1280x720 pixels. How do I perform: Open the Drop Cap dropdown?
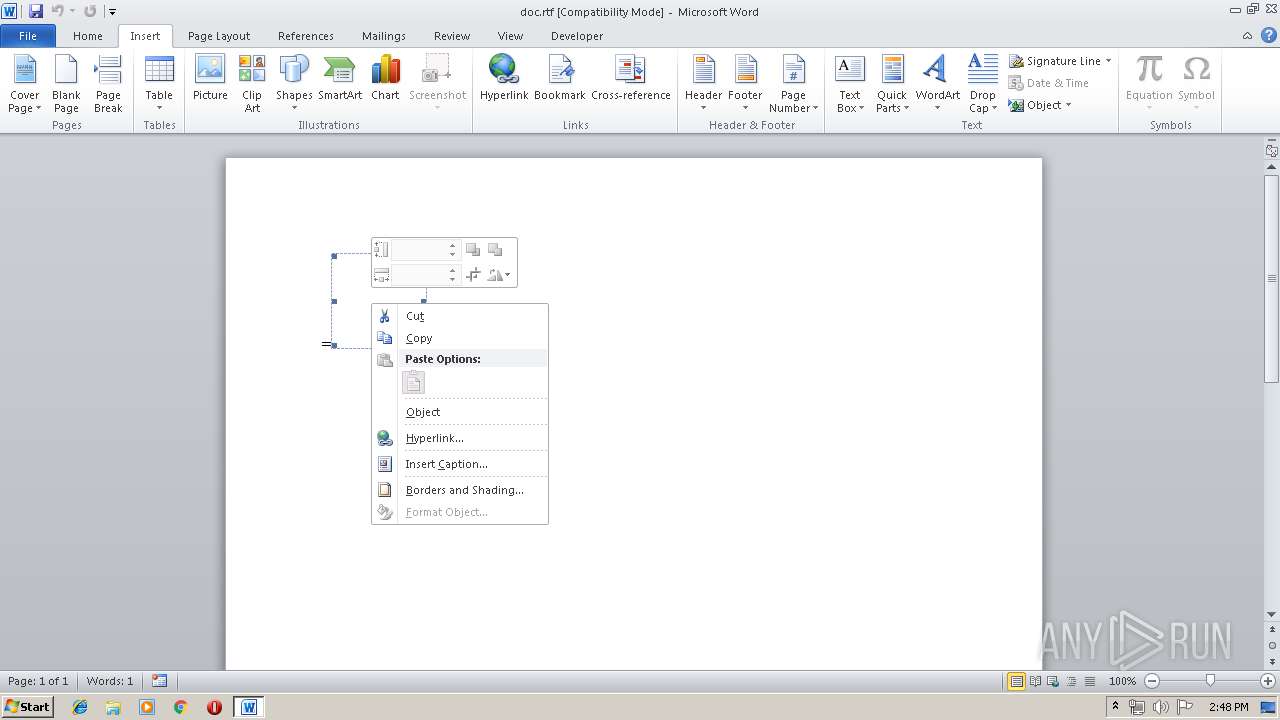(982, 84)
